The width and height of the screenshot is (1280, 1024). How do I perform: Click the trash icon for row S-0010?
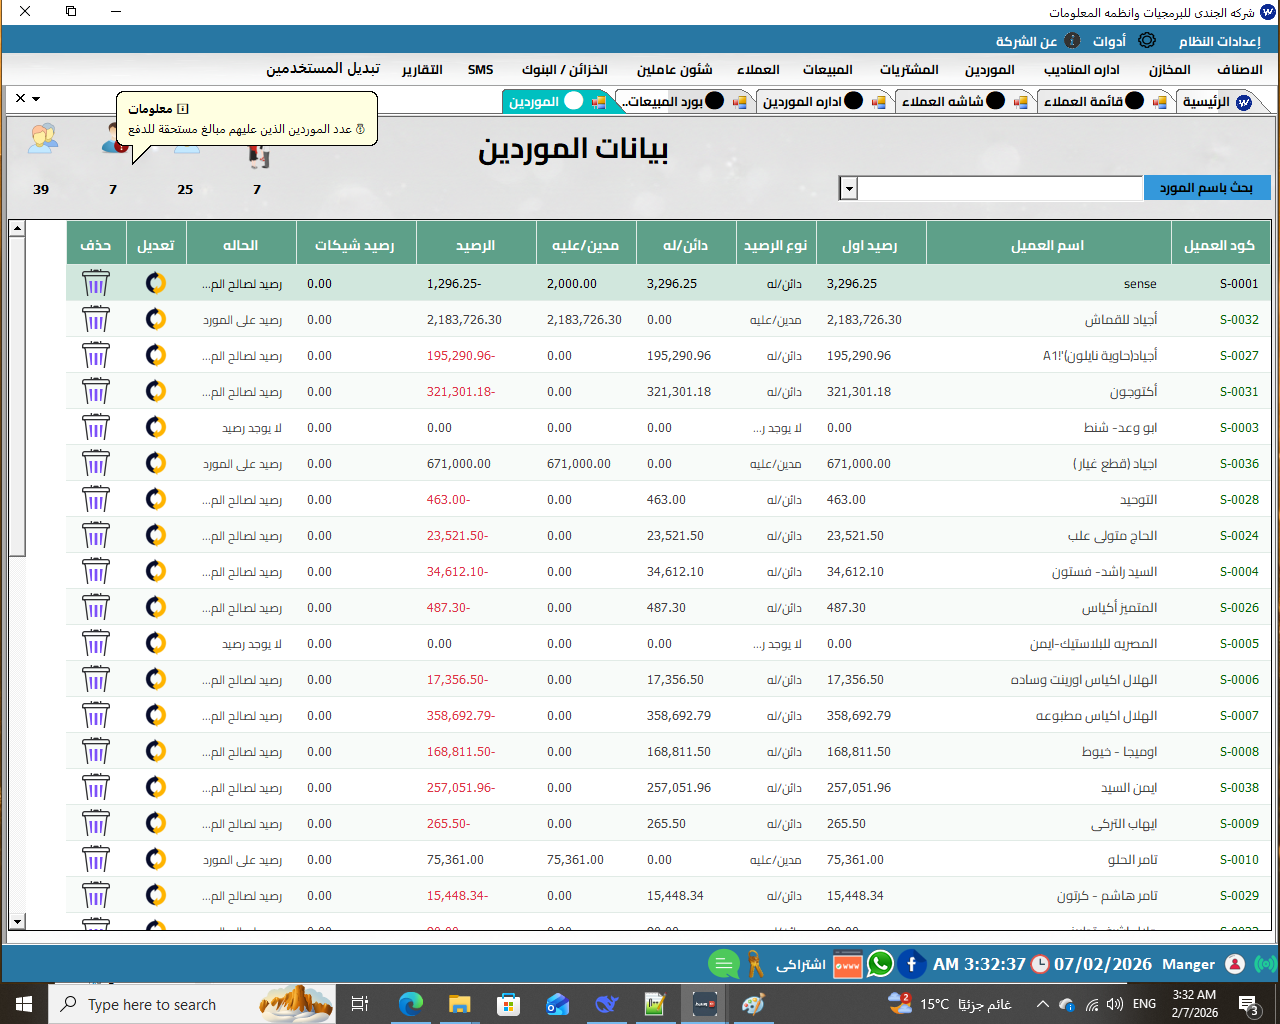click(x=95, y=860)
